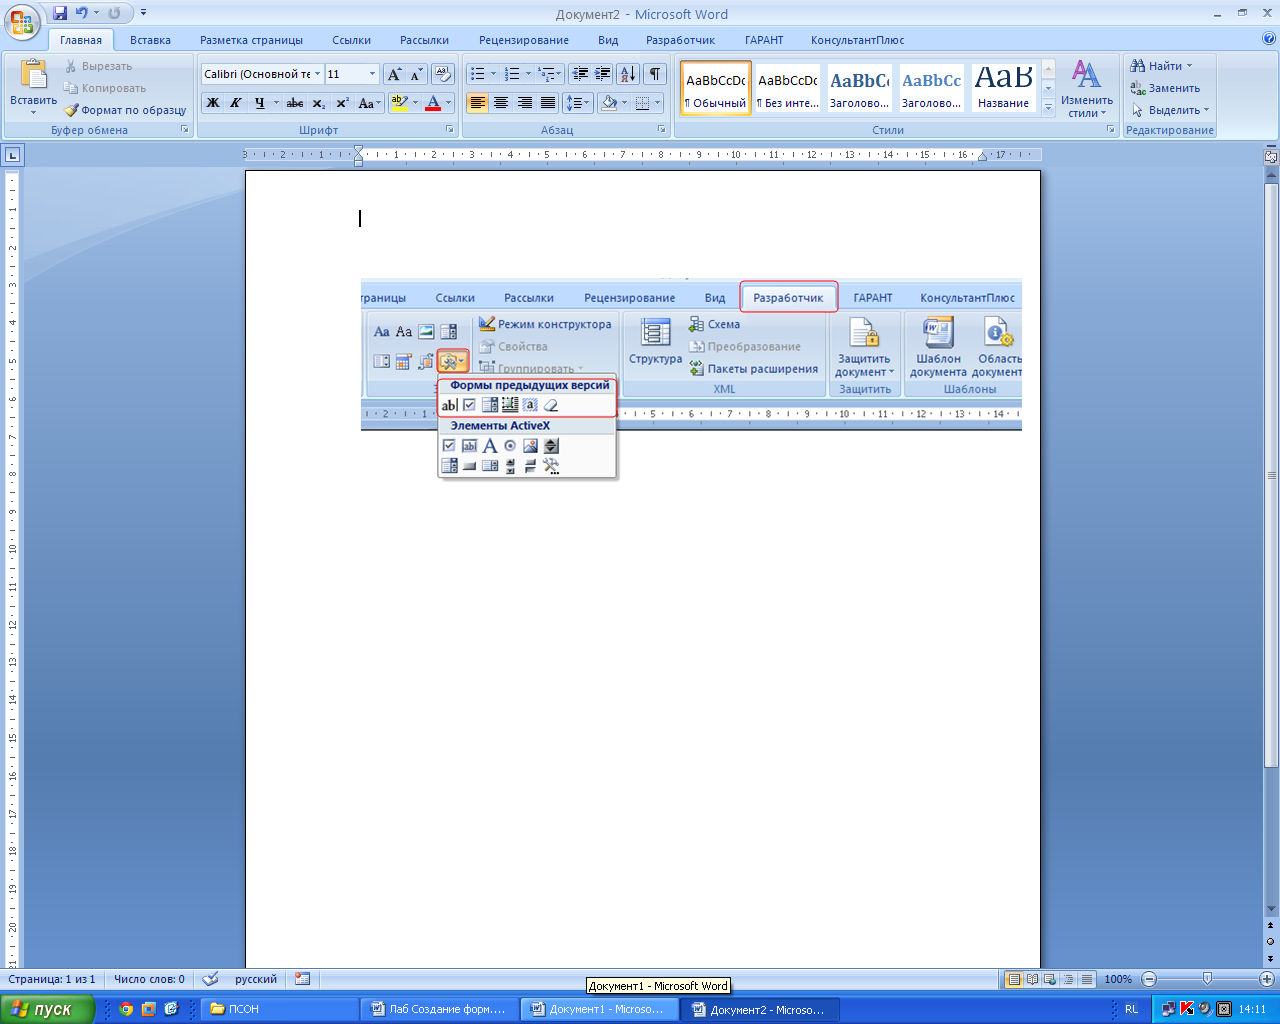Increase paragraph indent
Viewport: 1280px width, 1024px height.
pos(603,74)
